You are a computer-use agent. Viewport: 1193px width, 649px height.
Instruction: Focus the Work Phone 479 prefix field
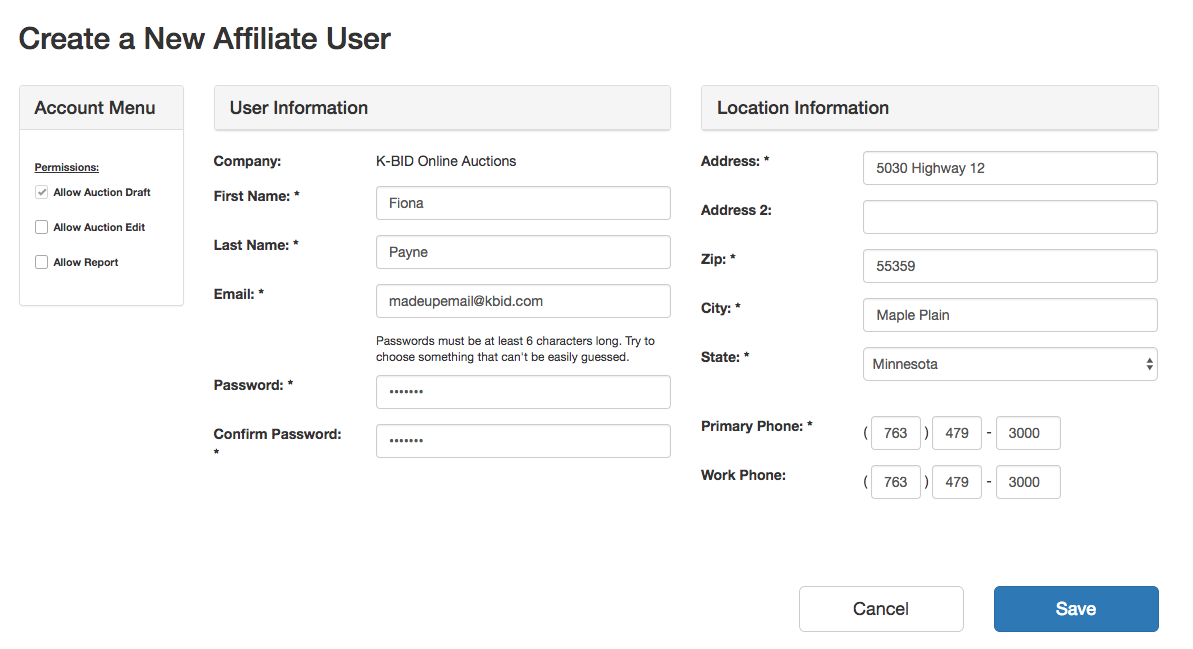point(957,482)
